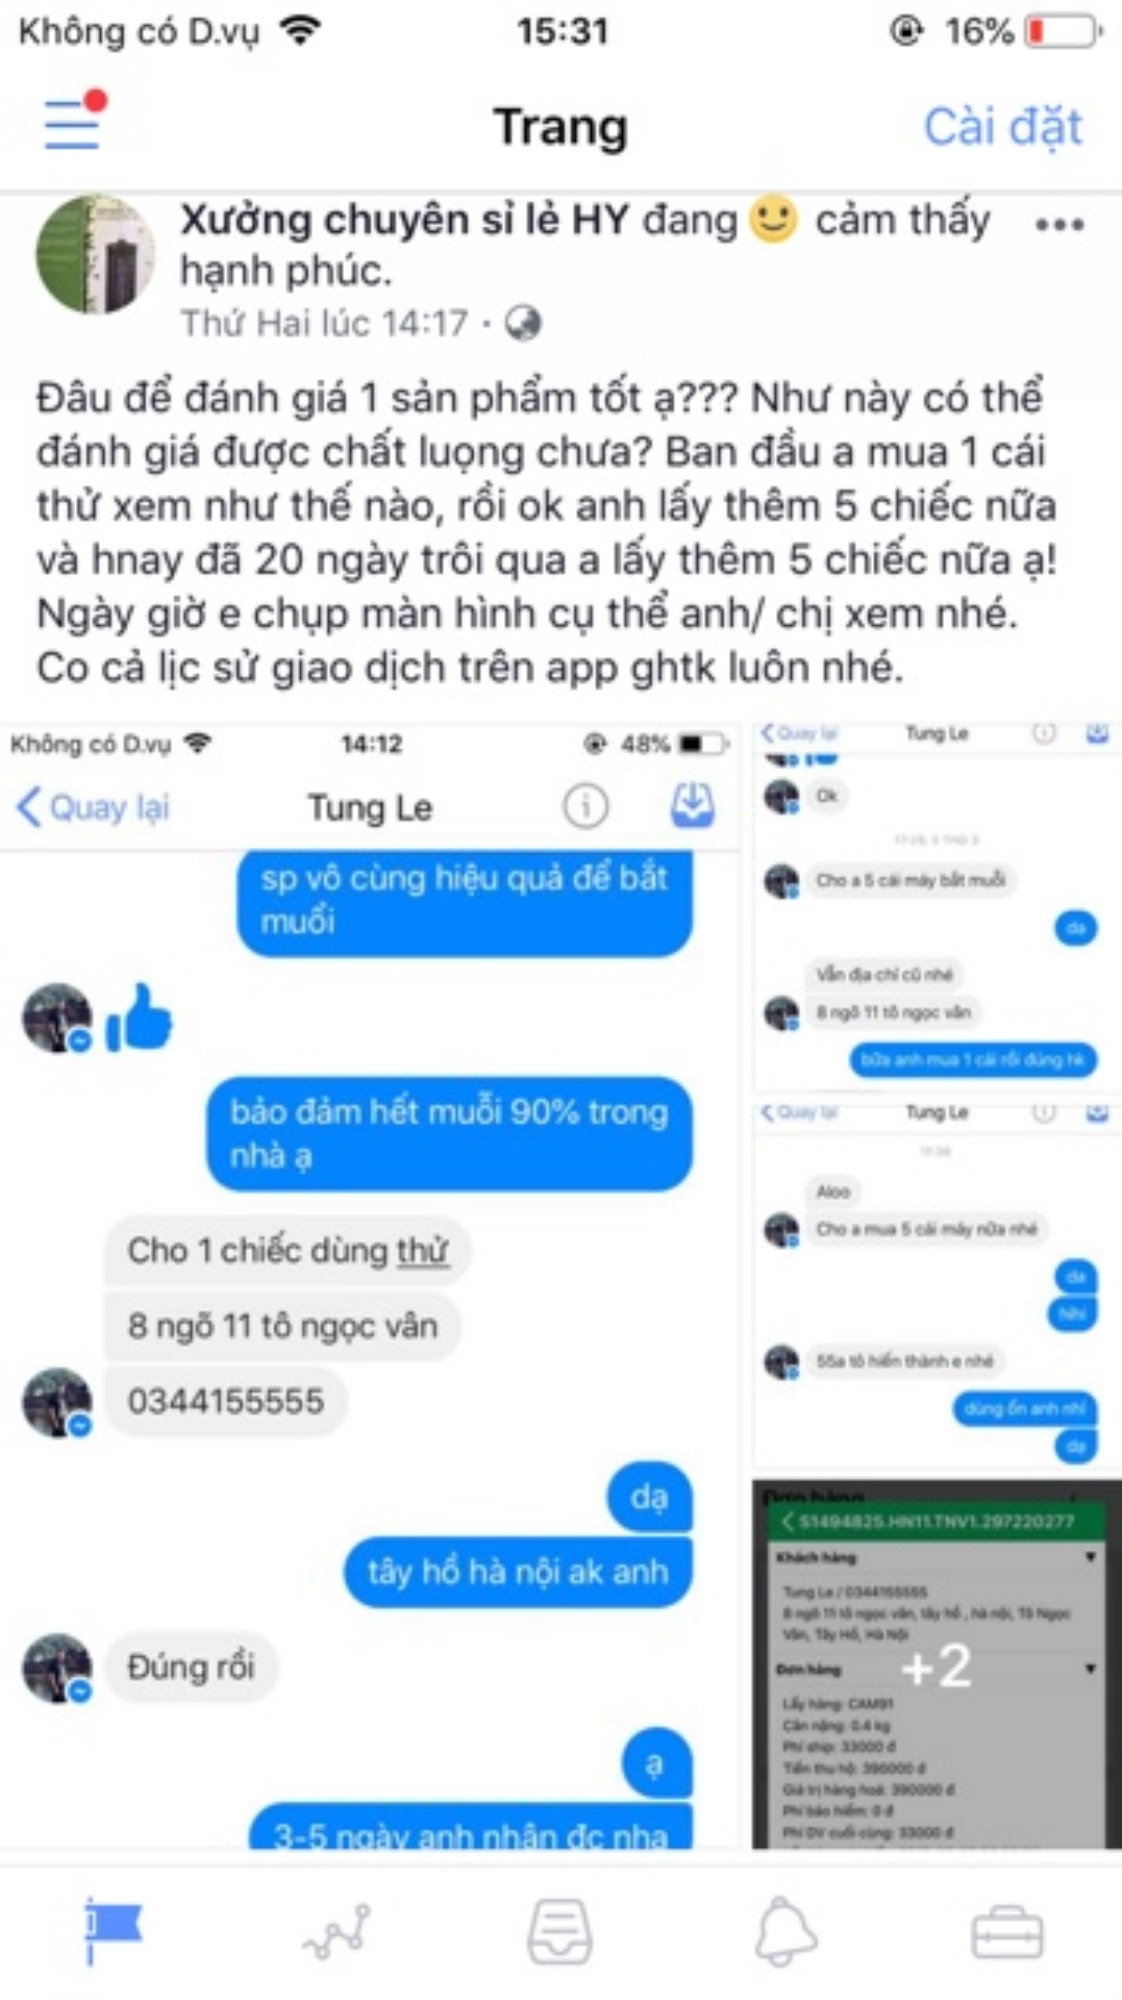
Task: Tap the happy emoji feeling icon
Action: (x=773, y=219)
